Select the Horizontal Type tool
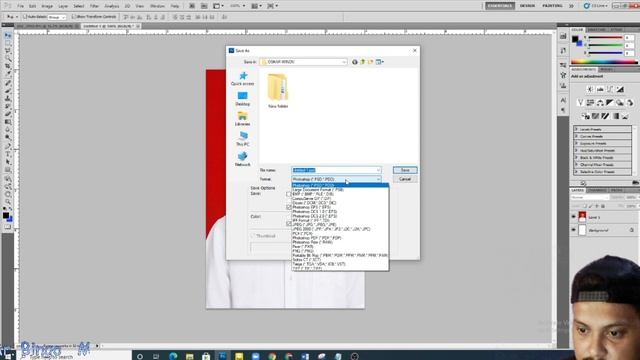Screen dimensions: 640x360 click(8, 154)
